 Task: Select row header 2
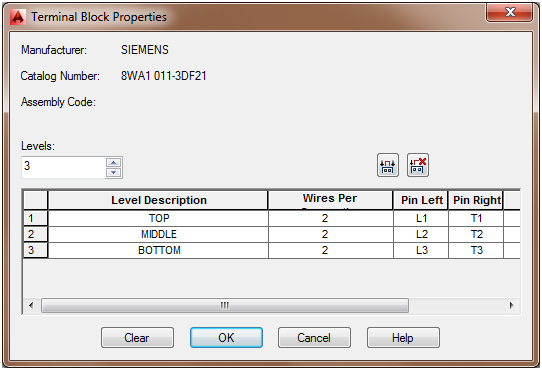pyautogui.click(x=36, y=234)
